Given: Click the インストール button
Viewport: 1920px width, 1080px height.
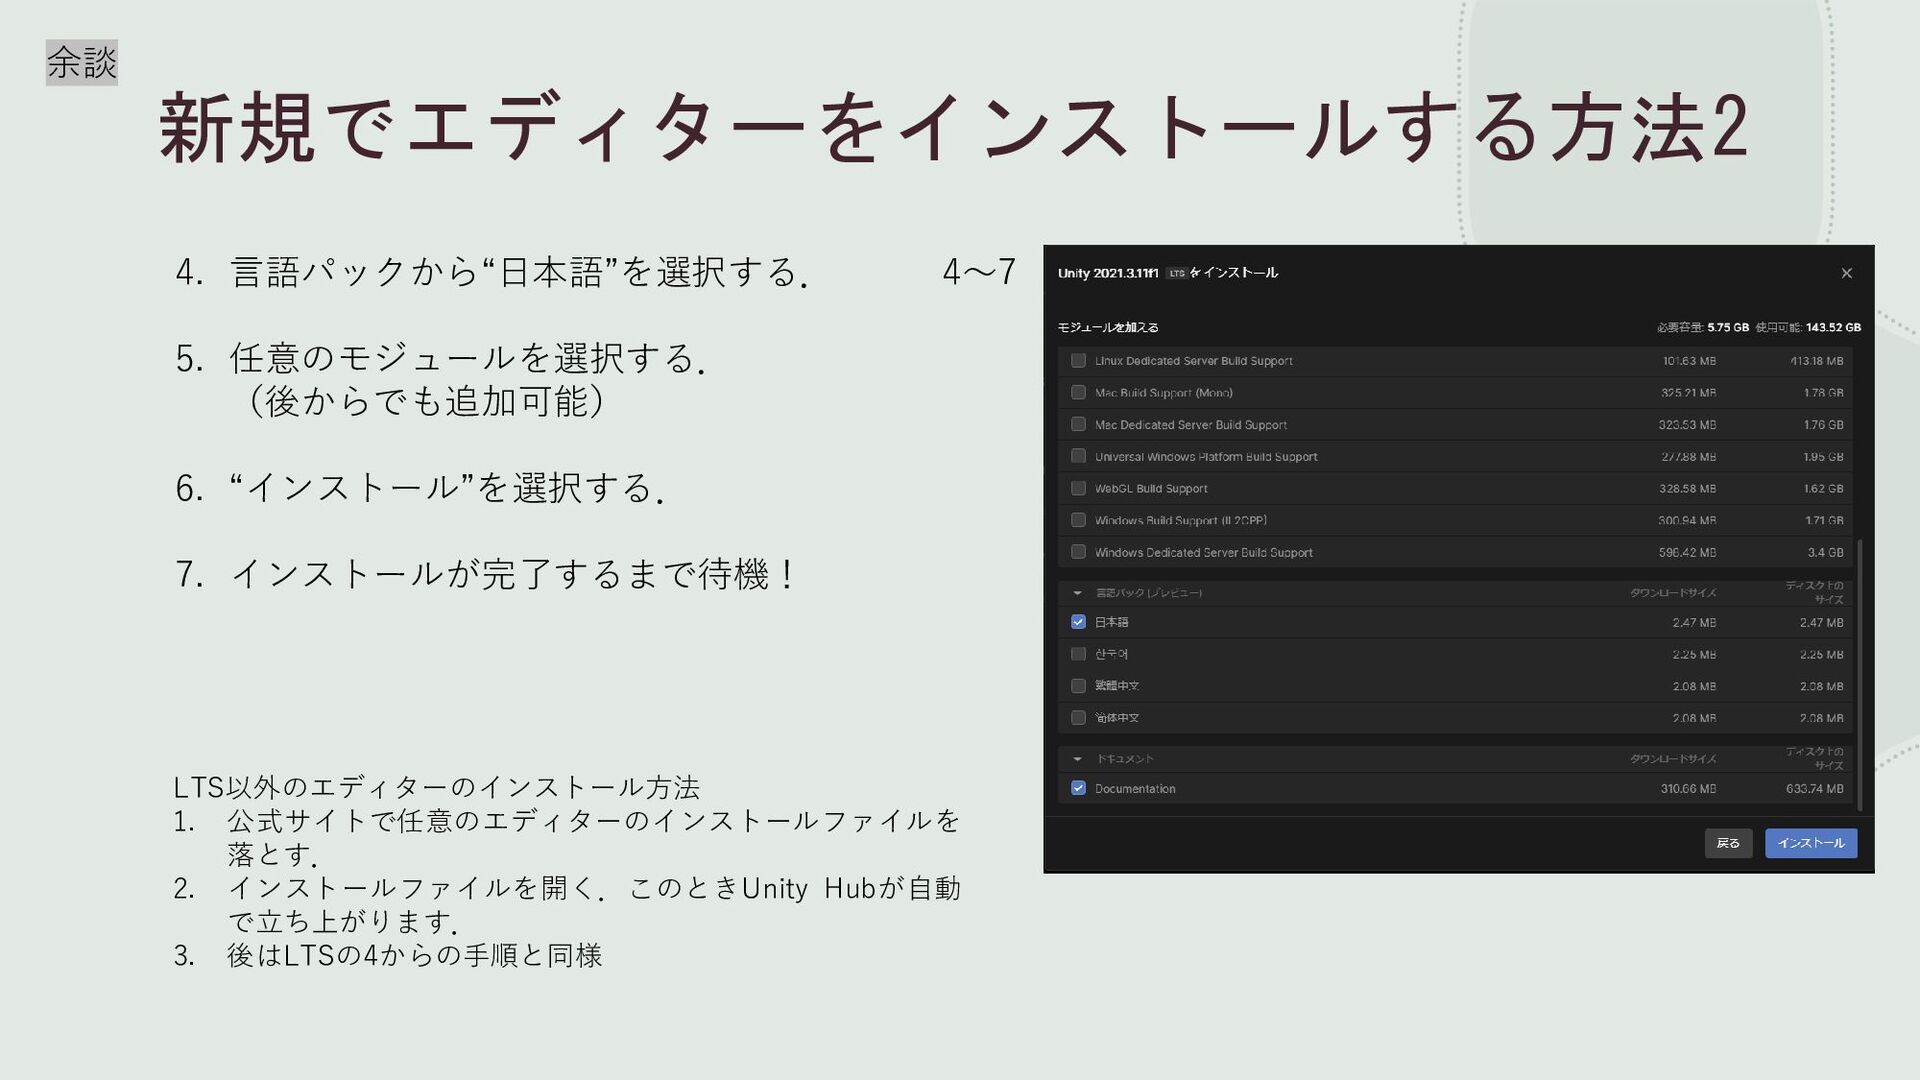Looking at the screenshot, I should click(1811, 843).
